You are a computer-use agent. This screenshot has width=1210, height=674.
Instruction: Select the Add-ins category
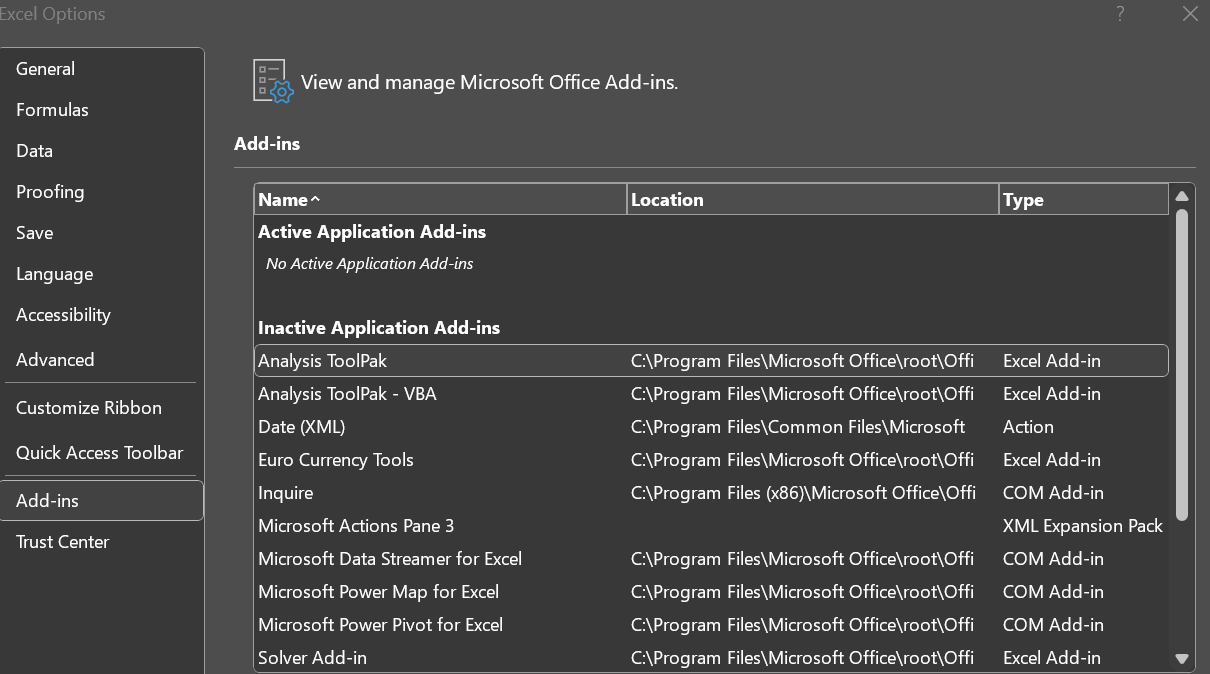(x=101, y=501)
